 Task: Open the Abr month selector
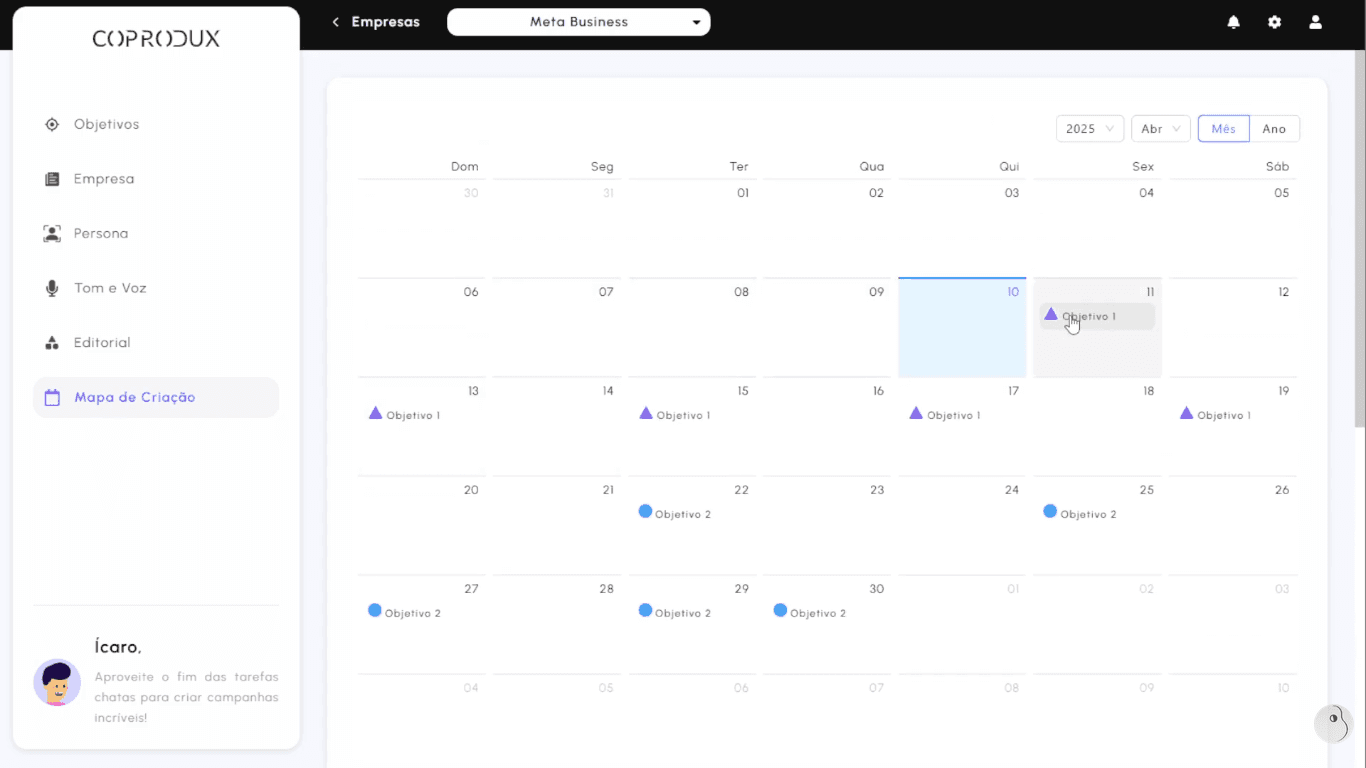tap(1160, 129)
